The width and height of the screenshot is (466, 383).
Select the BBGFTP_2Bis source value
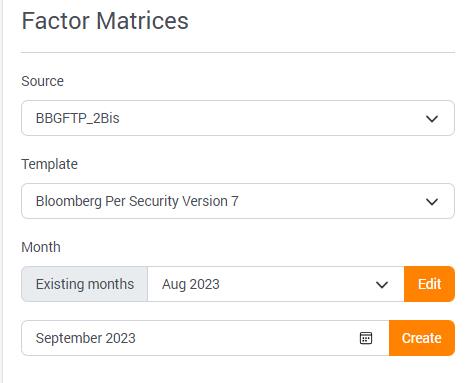tap(77, 118)
